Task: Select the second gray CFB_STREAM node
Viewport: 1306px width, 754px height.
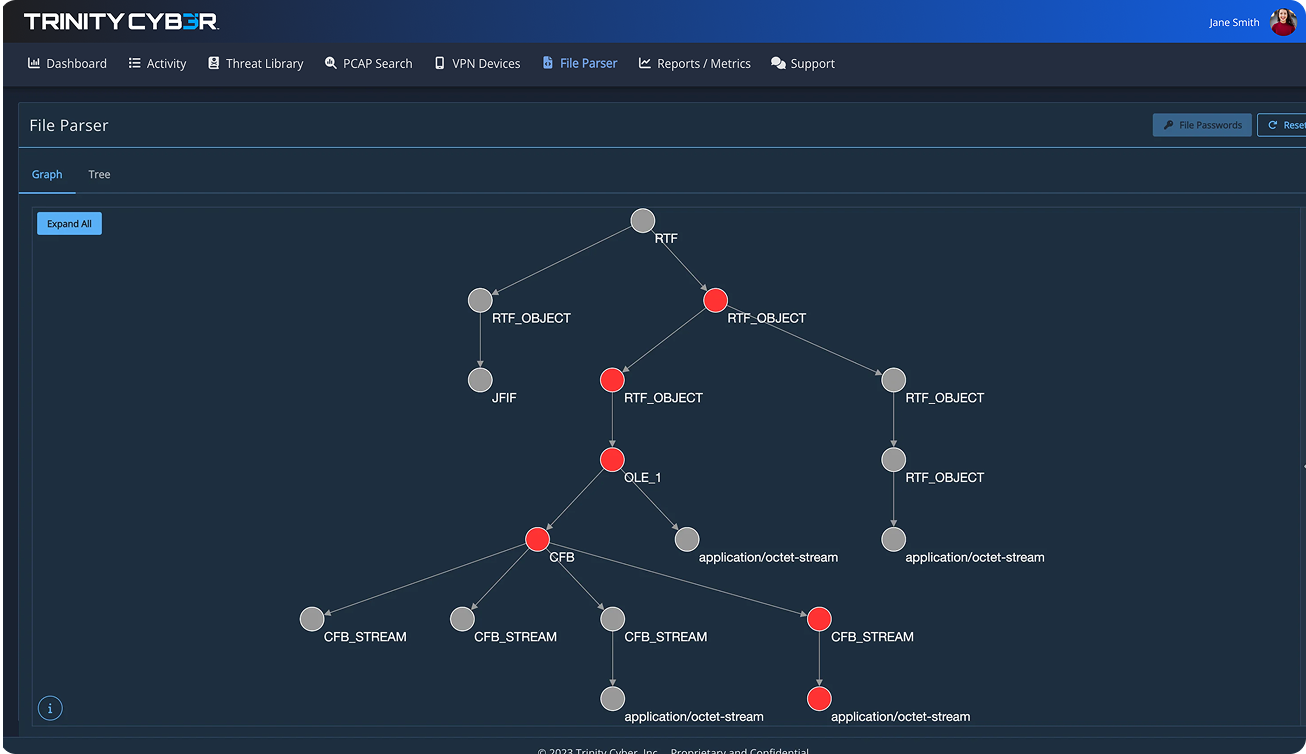Action: [462, 619]
